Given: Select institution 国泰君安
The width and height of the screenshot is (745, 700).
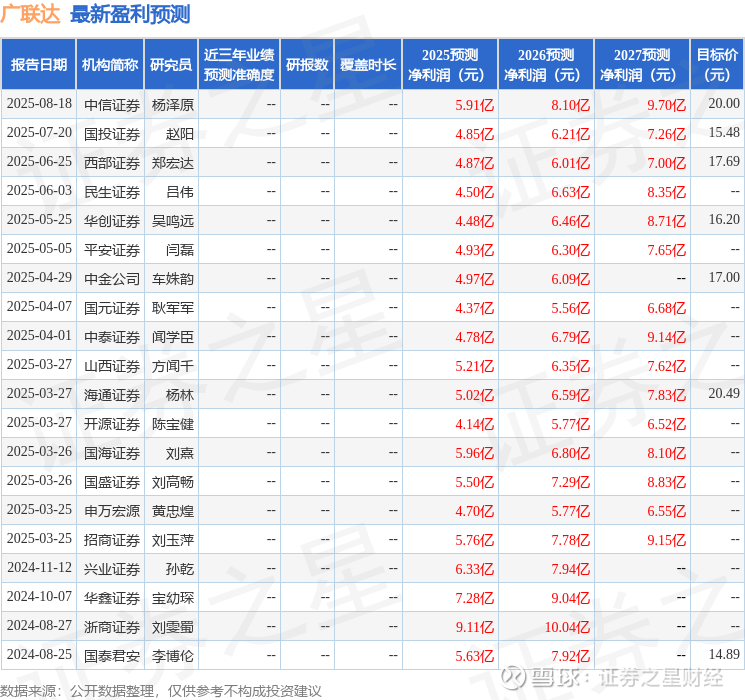Looking at the screenshot, I should (112, 656).
